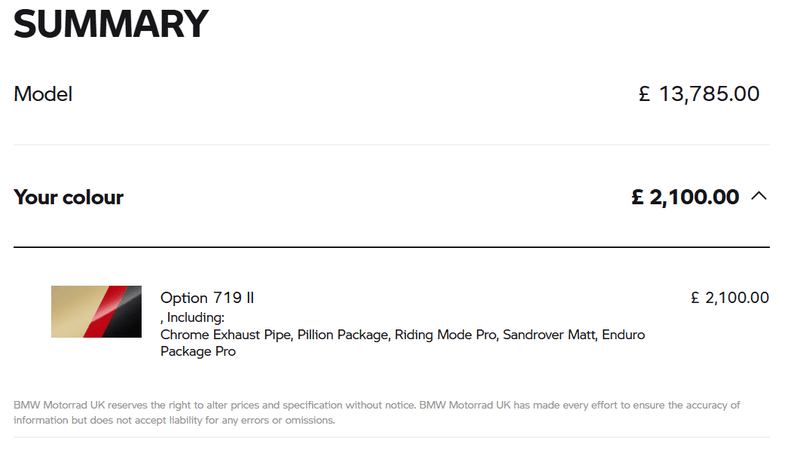Click the Option 719 II line price
Image resolution: width=800 pixels, height=450 pixels.
[730, 298]
